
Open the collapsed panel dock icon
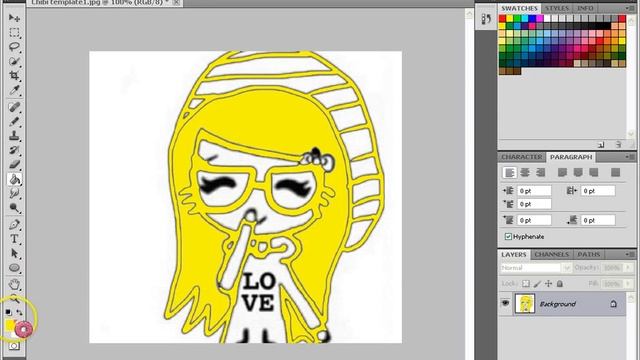[486, 19]
